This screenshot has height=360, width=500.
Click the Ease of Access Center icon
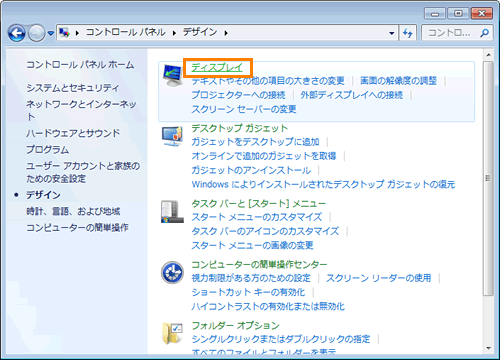click(172, 272)
